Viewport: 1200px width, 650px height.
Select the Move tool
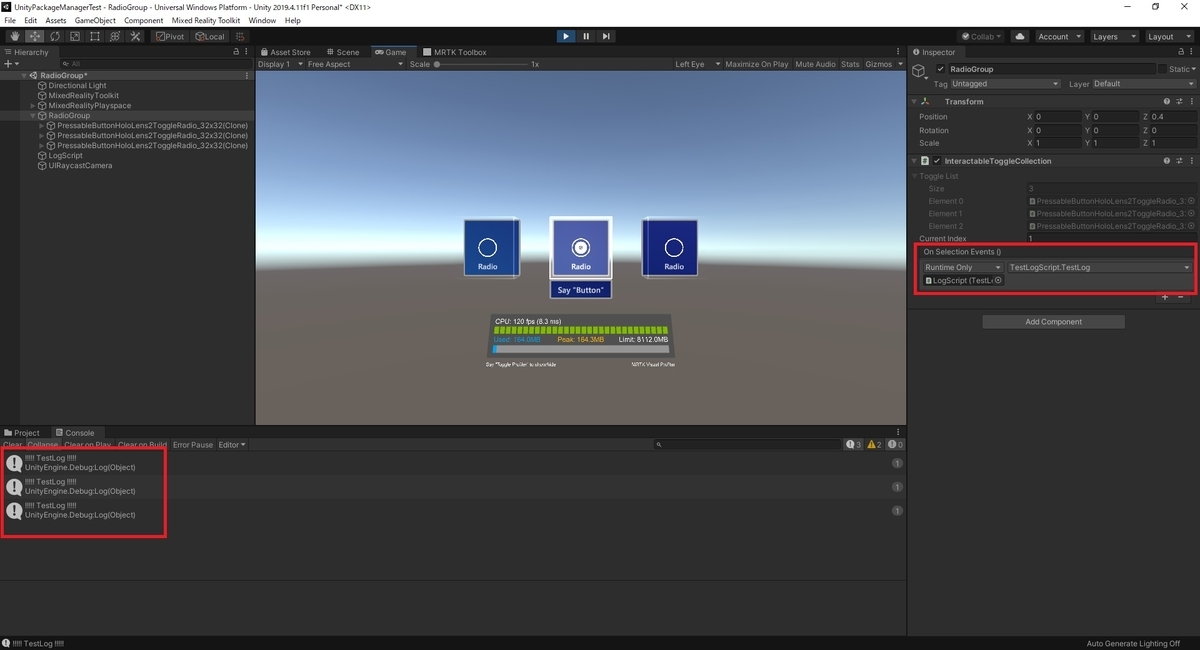pyautogui.click(x=34, y=37)
